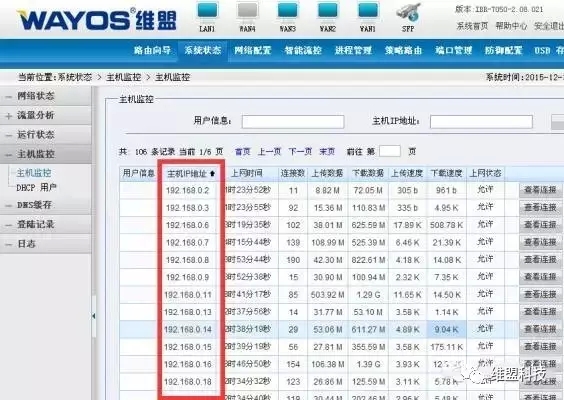
Task: Focus the 用户信息 search field
Action: click(293, 122)
